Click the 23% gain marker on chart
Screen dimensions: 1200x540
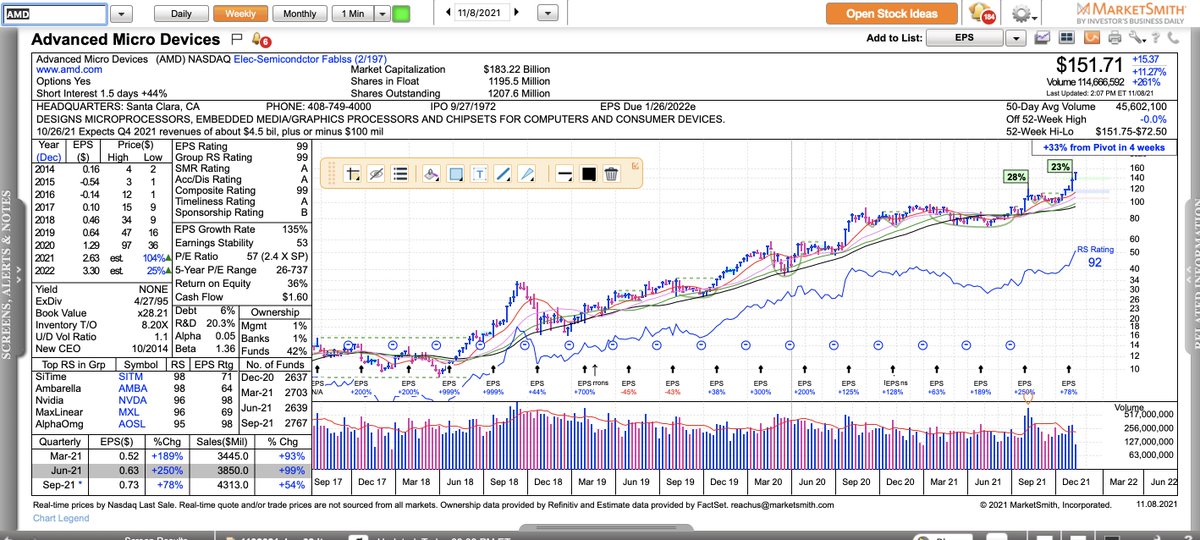(1060, 166)
